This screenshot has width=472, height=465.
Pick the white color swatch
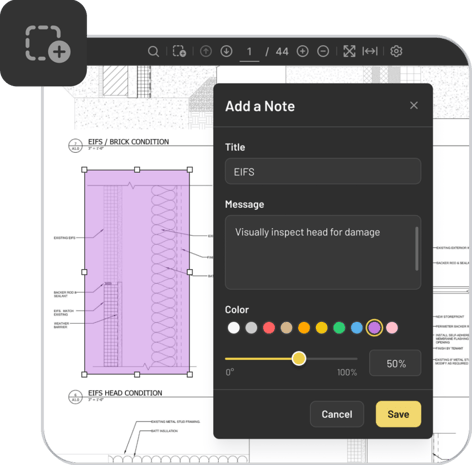234,328
